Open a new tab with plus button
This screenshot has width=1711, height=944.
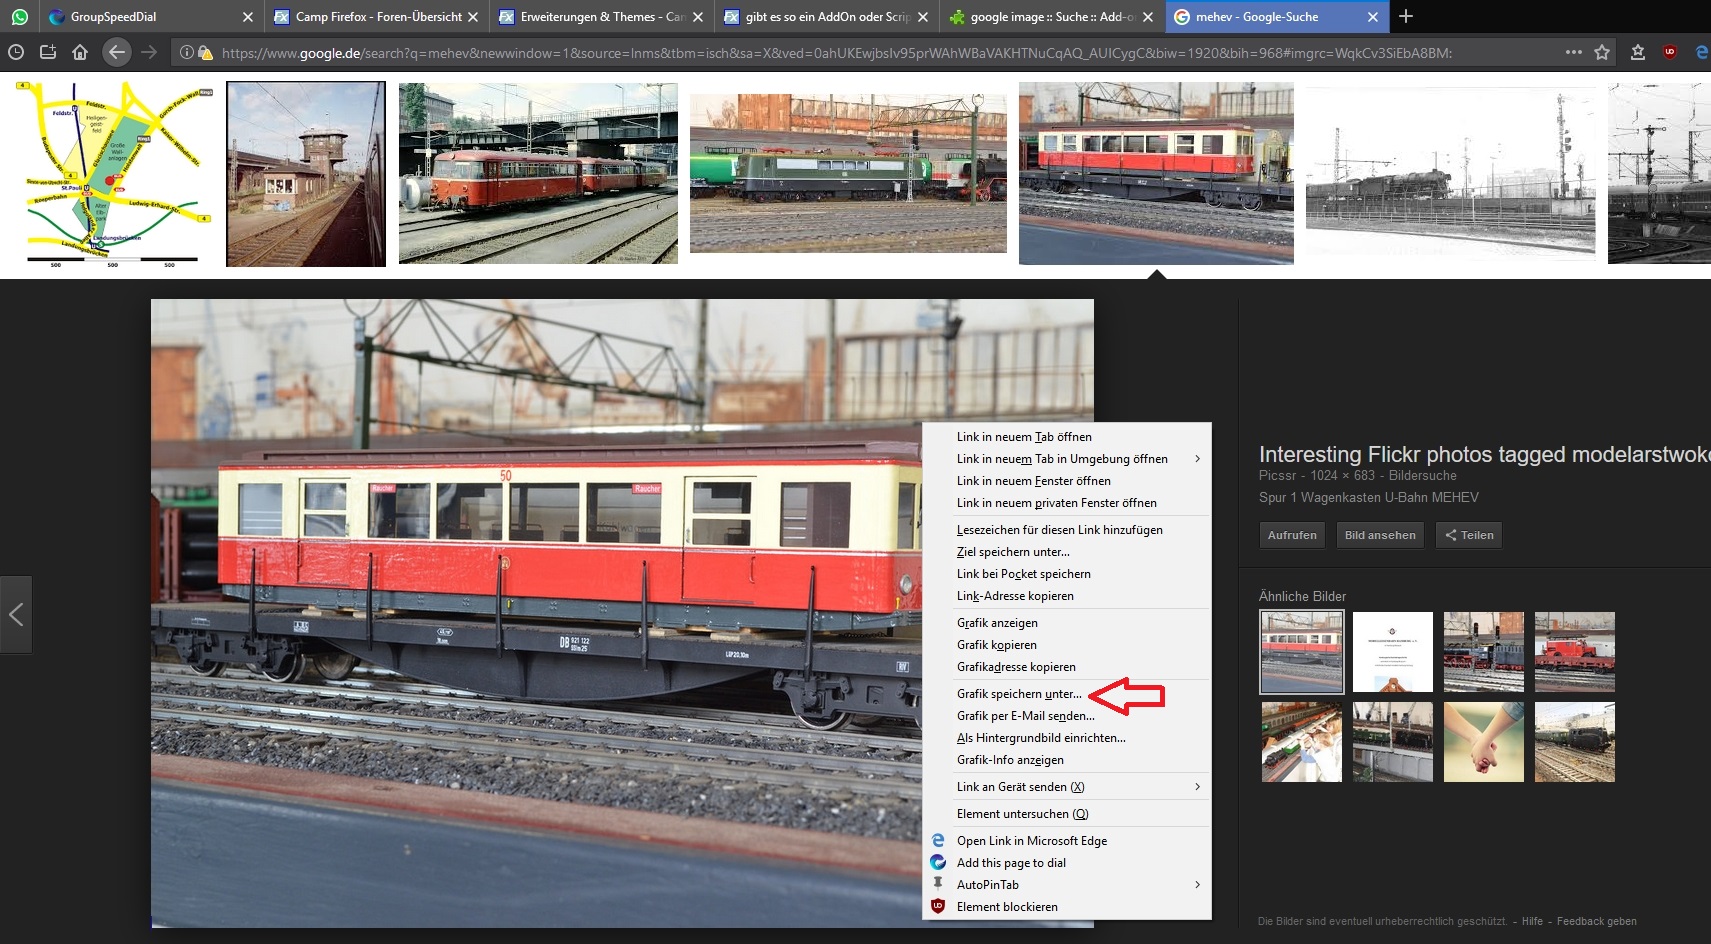[x=1406, y=16]
